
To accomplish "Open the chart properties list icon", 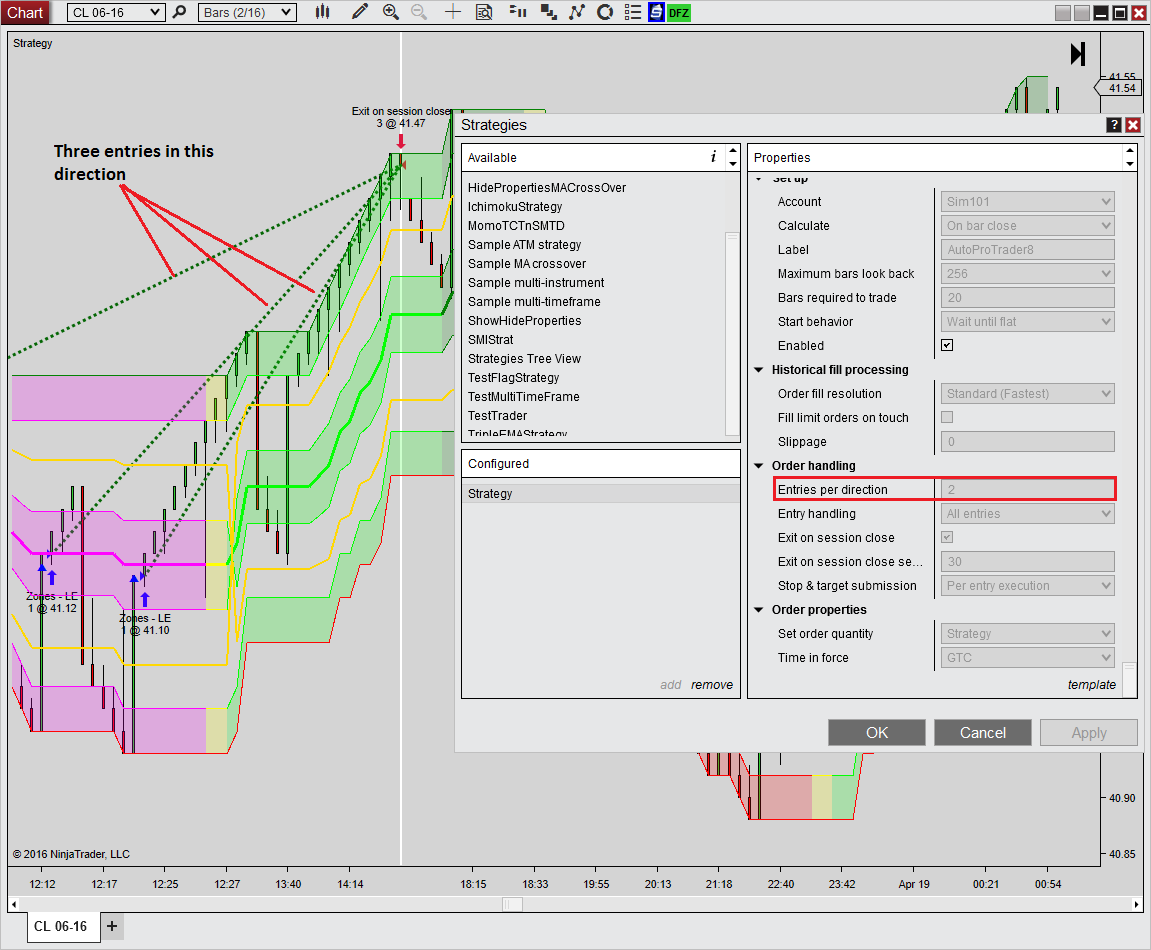I will 633,12.
